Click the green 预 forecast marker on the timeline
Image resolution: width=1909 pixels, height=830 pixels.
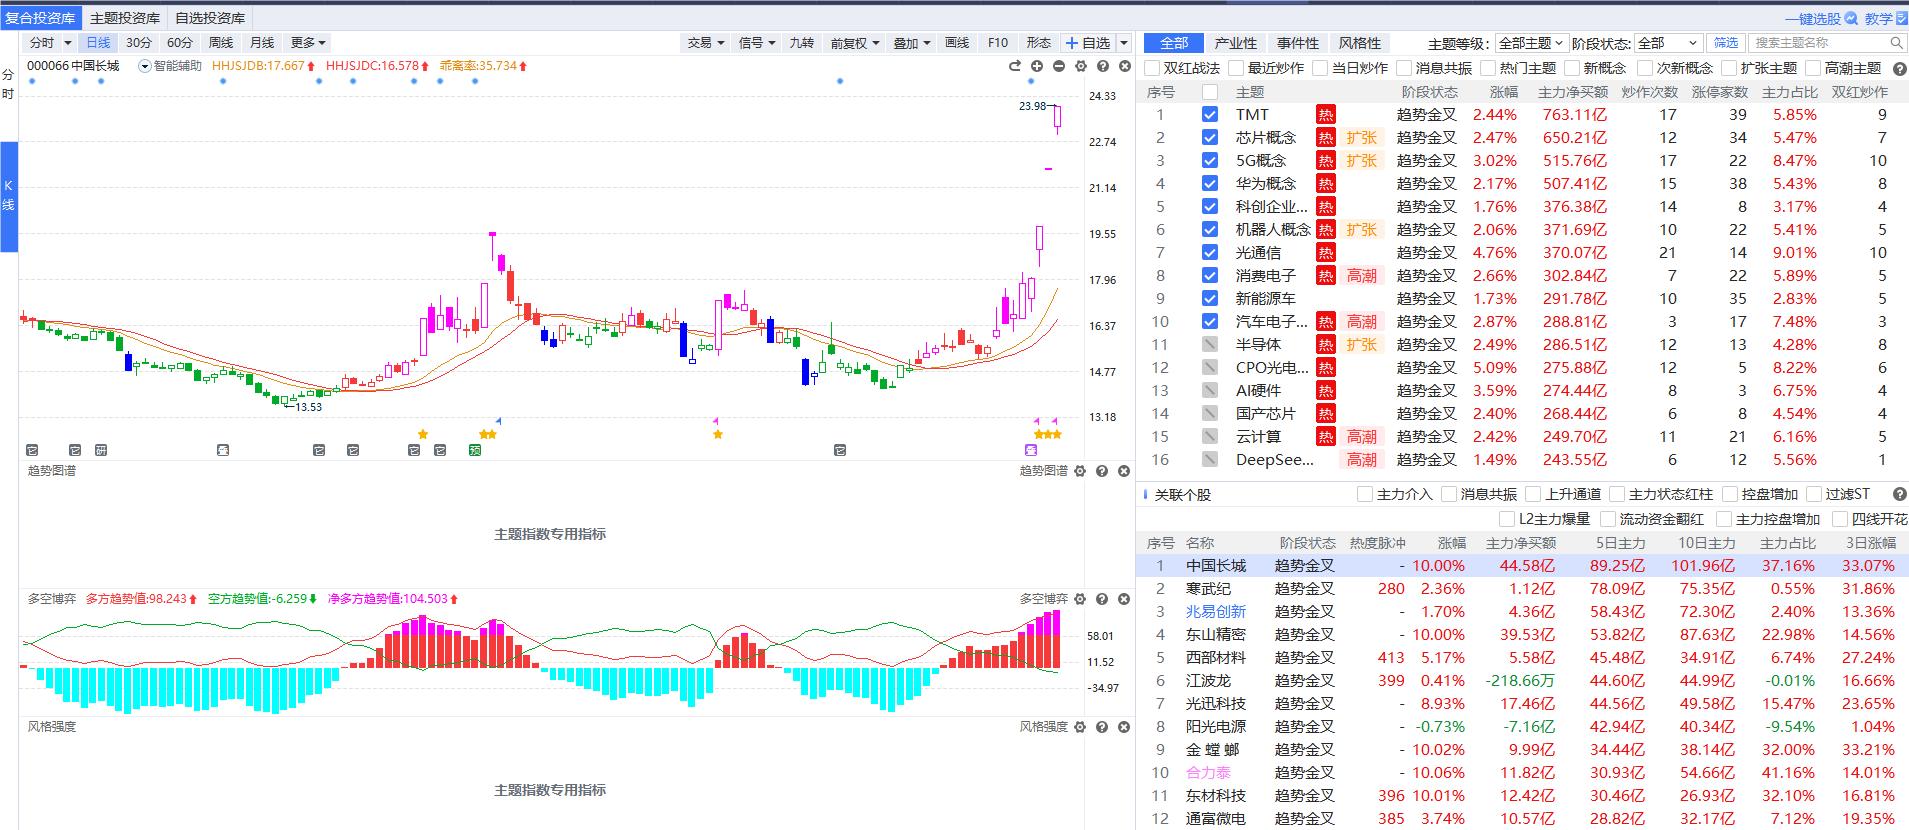pyautogui.click(x=475, y=450)
